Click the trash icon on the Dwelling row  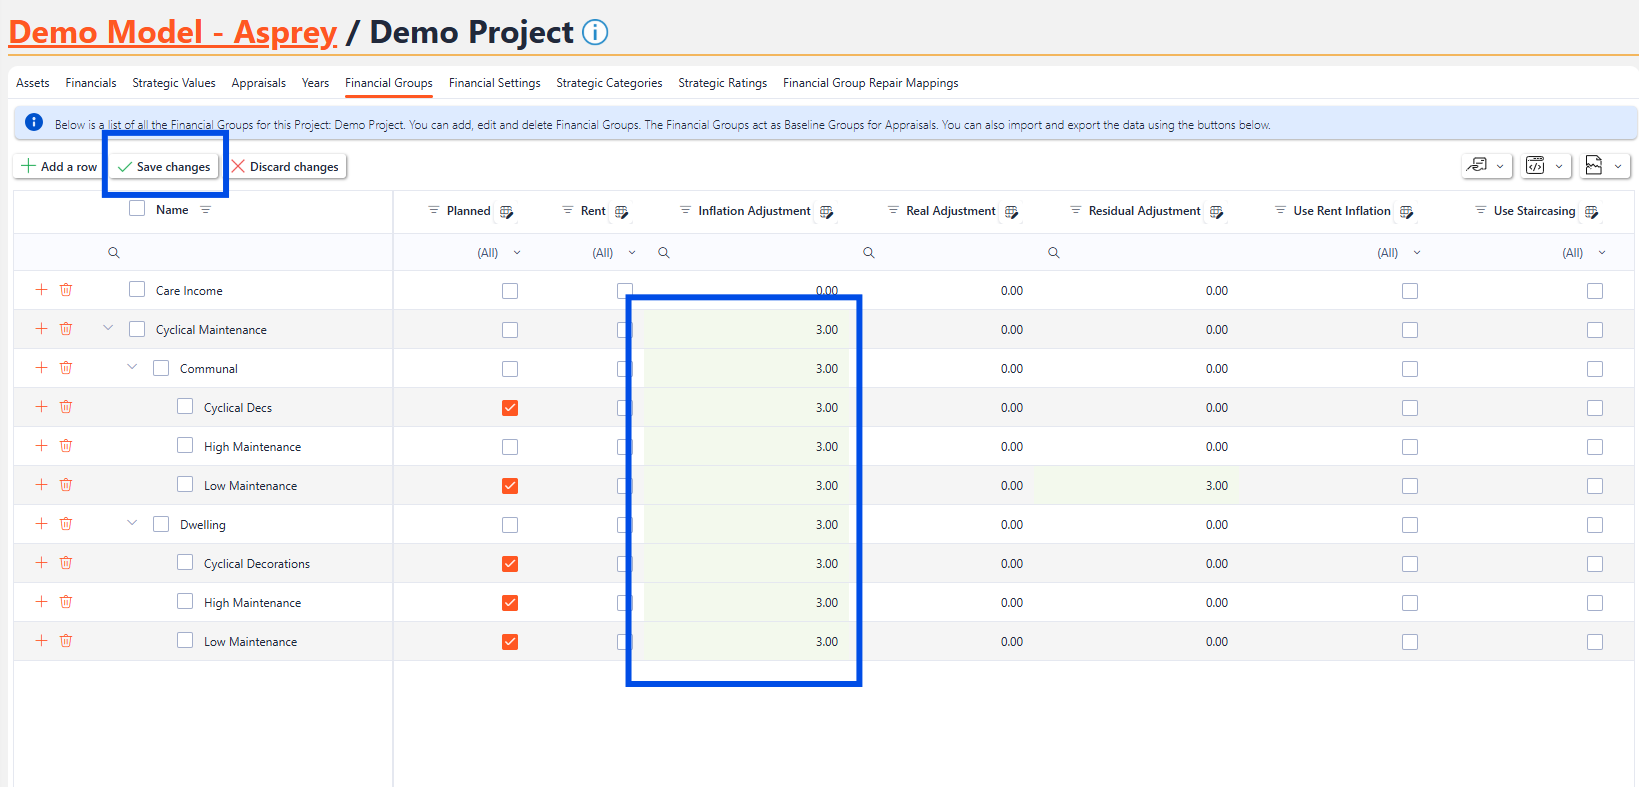point(66,524)
